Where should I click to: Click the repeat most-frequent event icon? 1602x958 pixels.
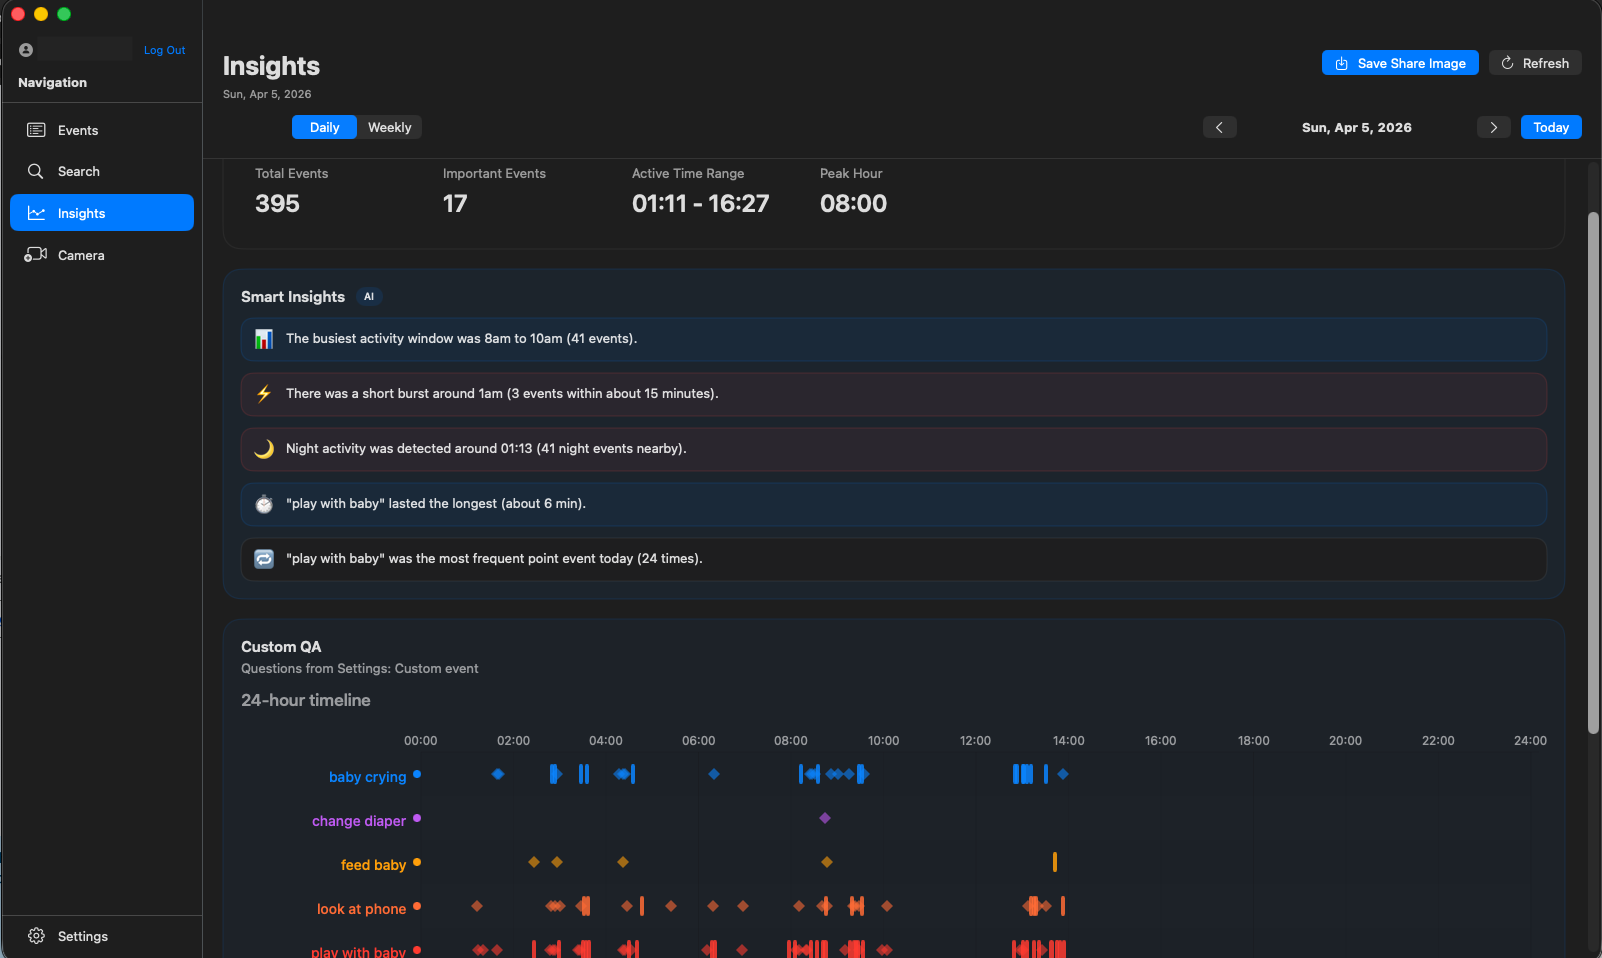pos(264,559)
